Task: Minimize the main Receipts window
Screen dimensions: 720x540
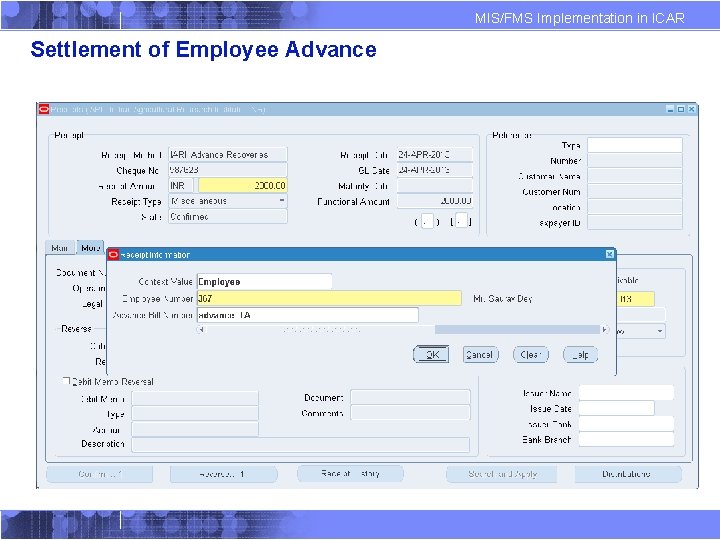Action: click(x=670, y=109)
